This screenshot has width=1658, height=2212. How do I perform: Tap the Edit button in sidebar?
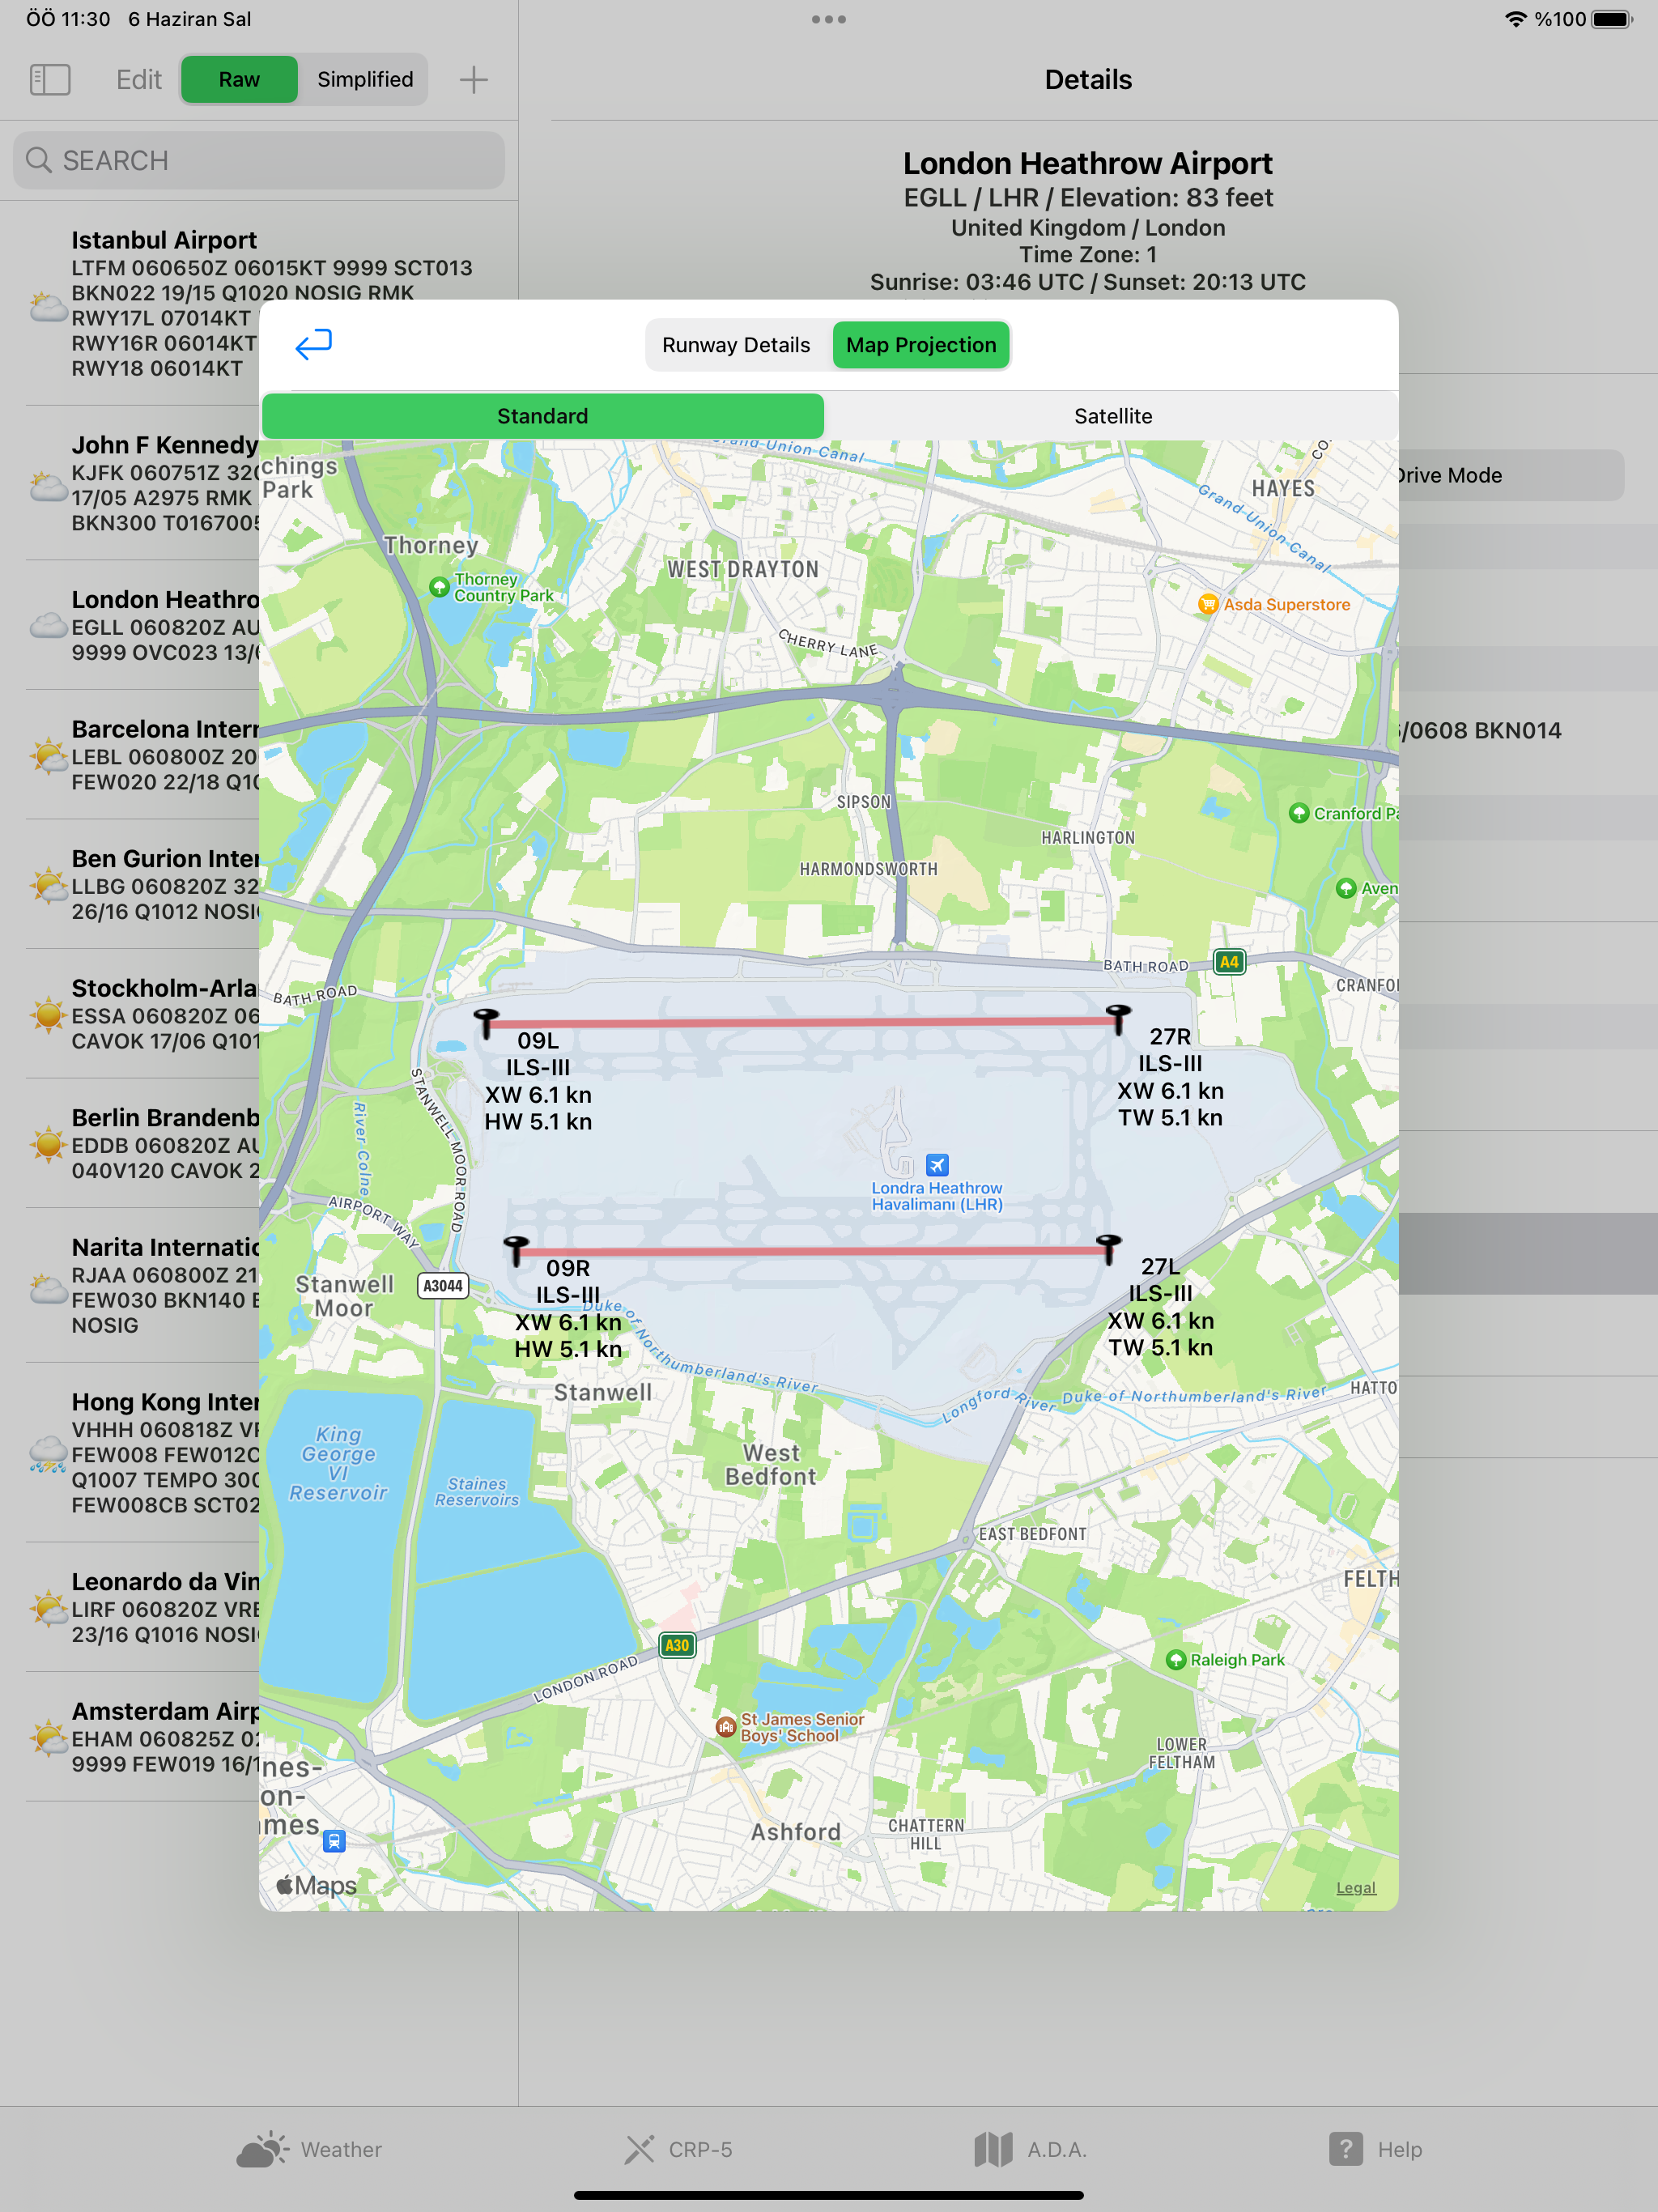coord(139,80)
